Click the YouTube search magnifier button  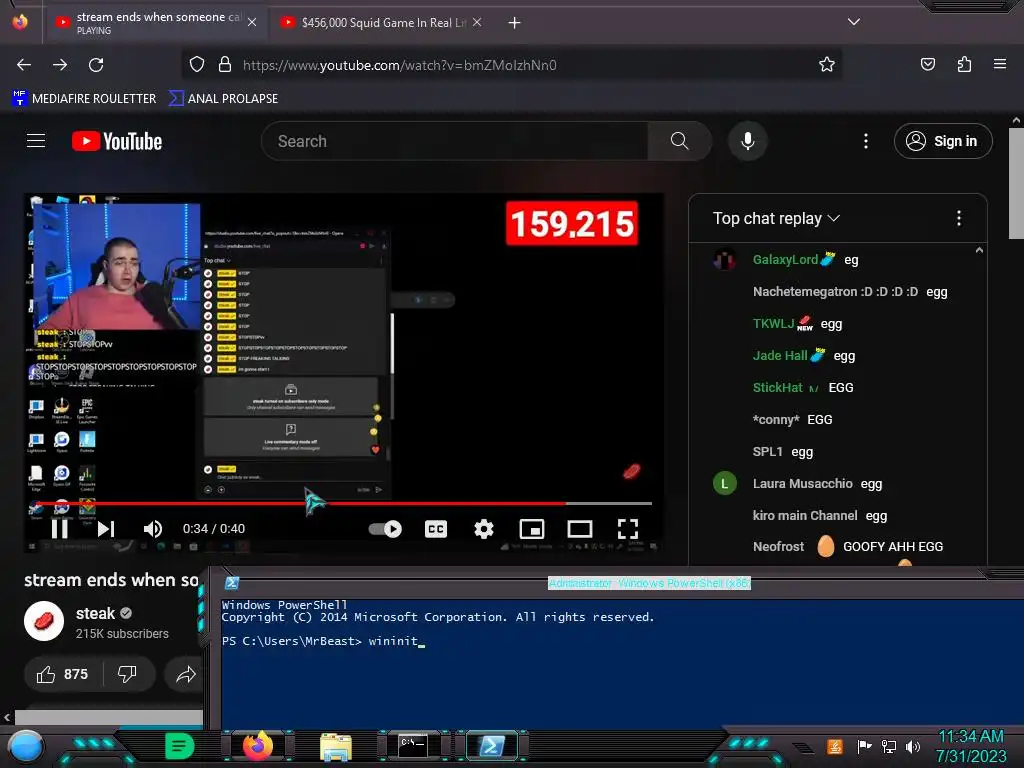click(679, 141)
